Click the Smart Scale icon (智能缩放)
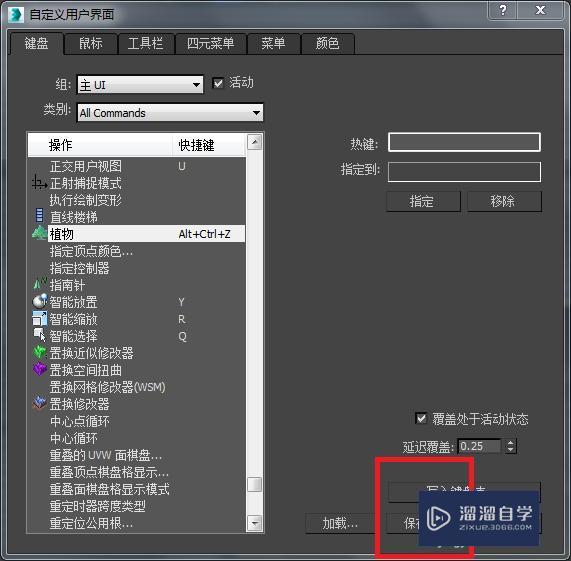 pyautogui.click(x=40, y=319)
